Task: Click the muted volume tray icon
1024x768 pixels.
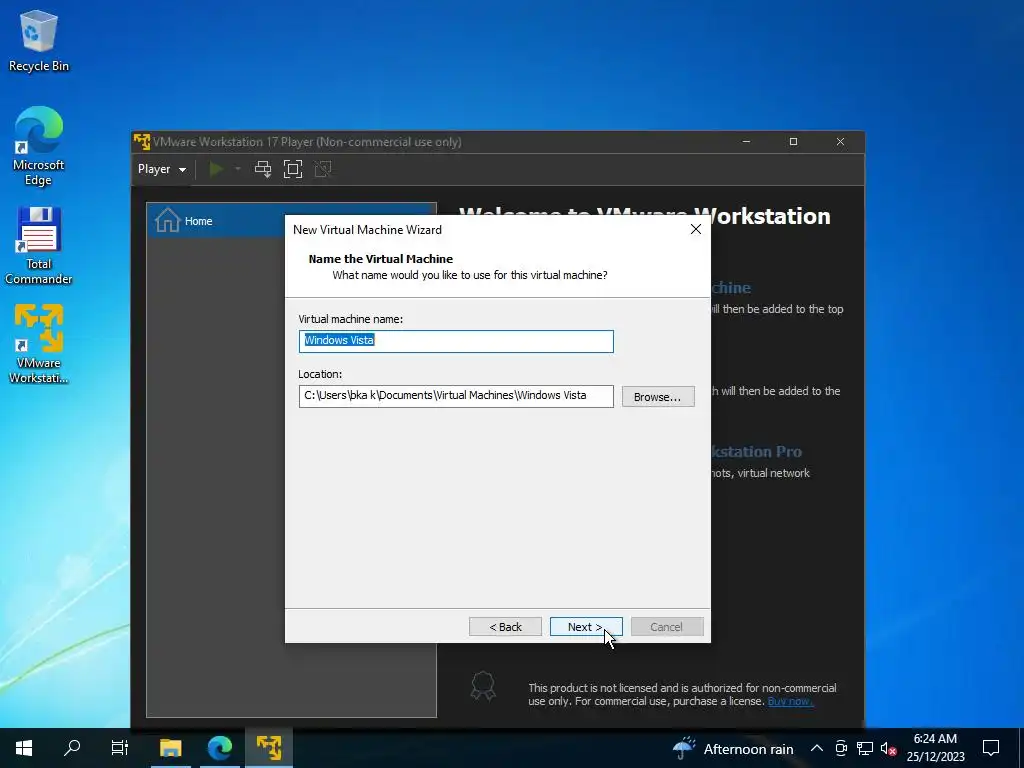Action: click(888, 748)
